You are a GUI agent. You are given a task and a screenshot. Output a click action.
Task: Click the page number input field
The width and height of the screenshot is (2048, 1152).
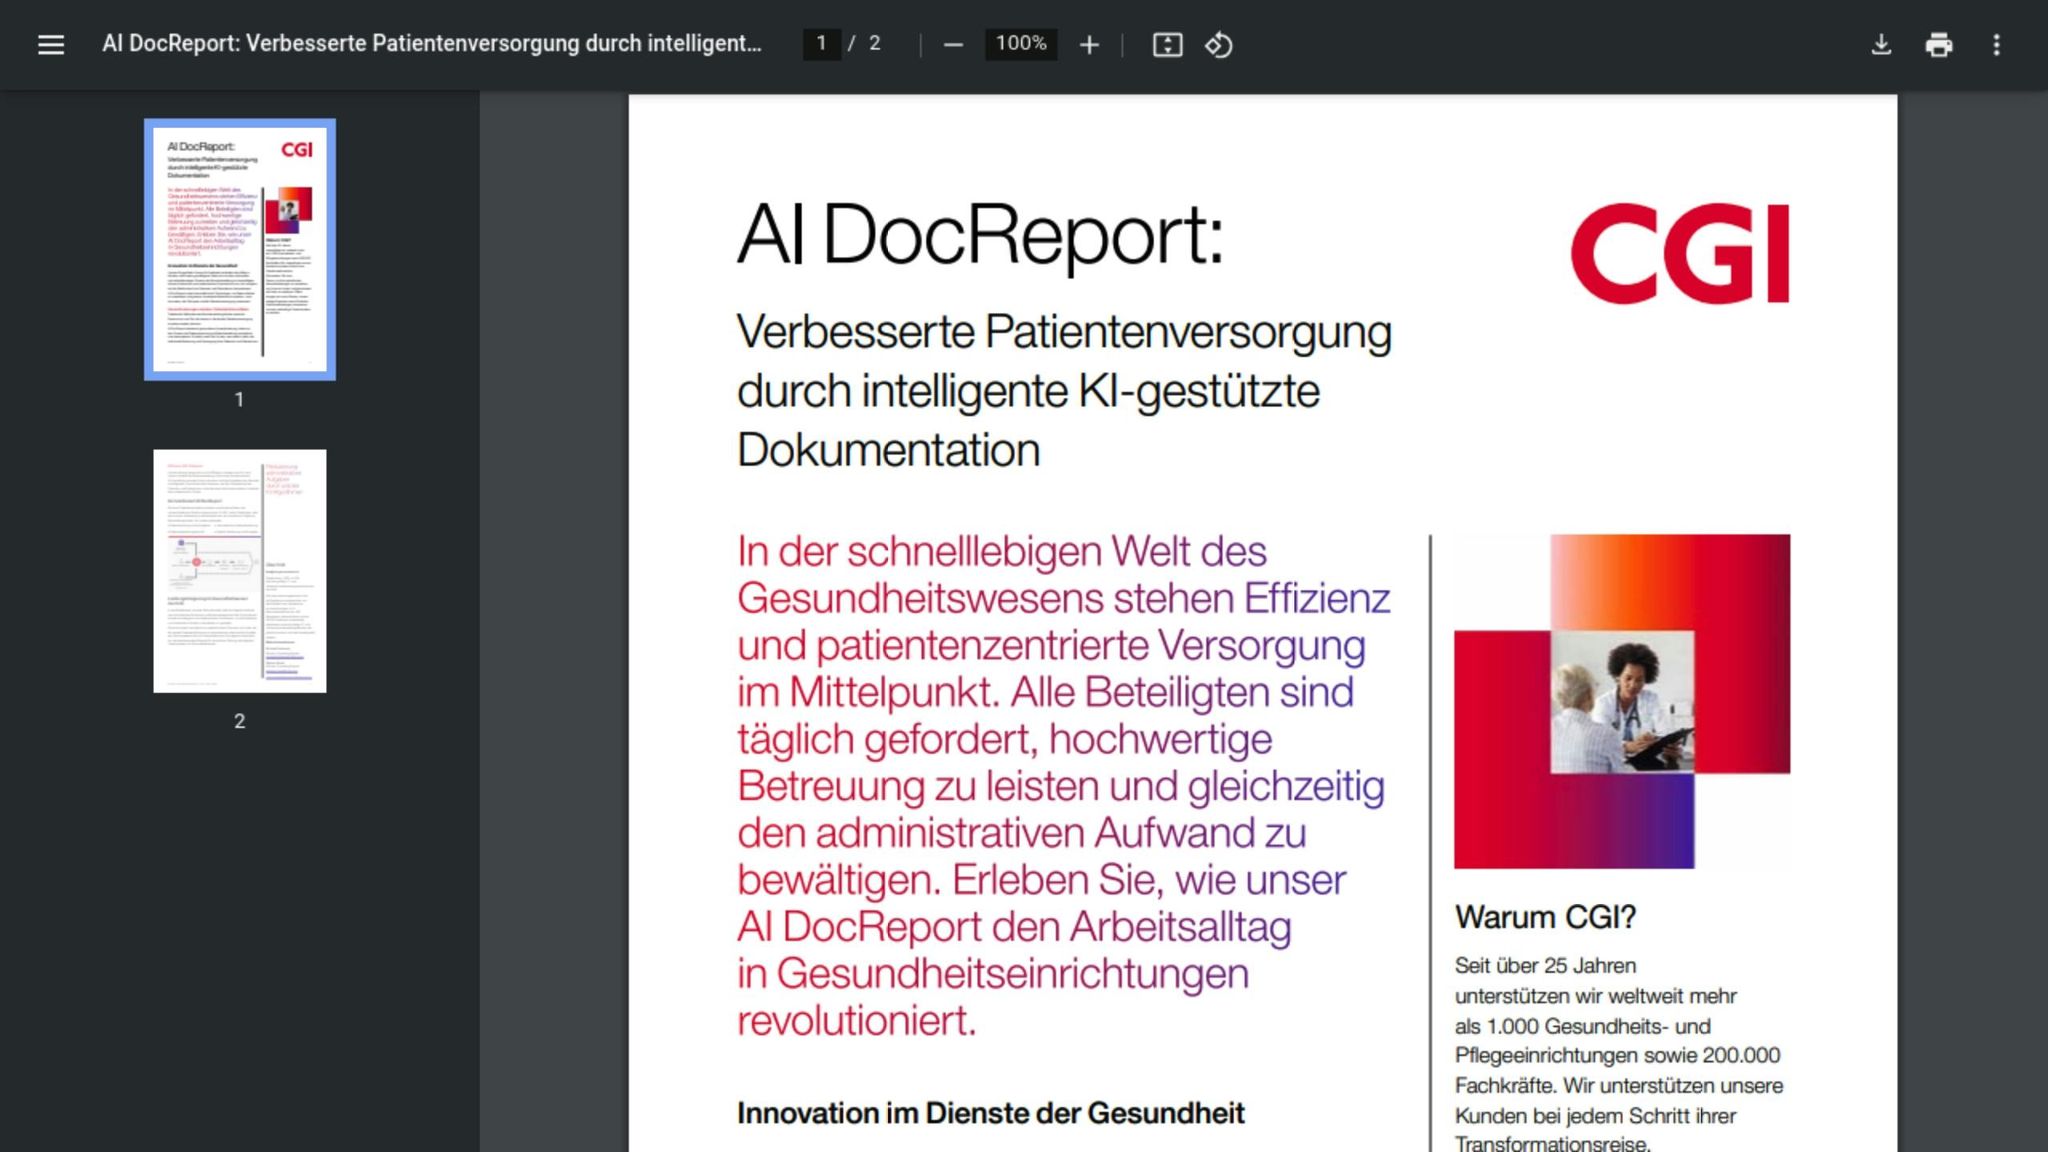(x=821, y=43)
